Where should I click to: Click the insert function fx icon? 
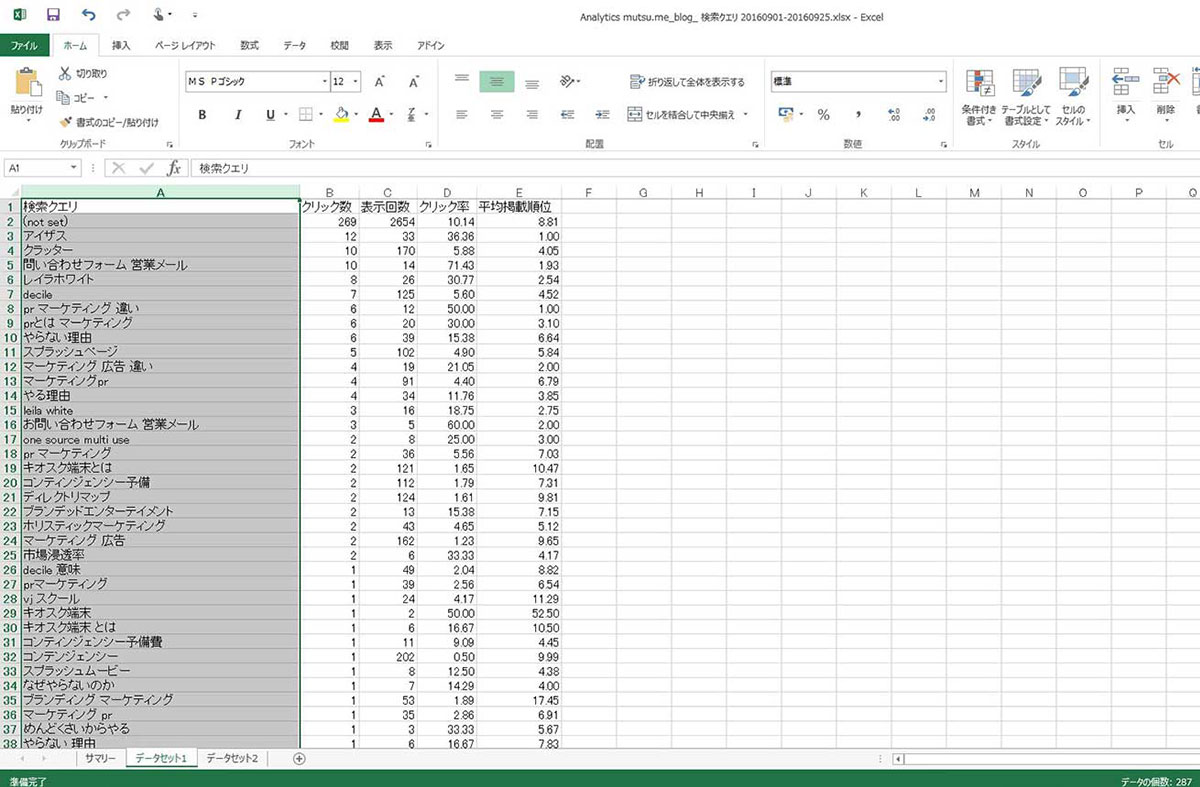pyautogui.click(x=173, y=168)
